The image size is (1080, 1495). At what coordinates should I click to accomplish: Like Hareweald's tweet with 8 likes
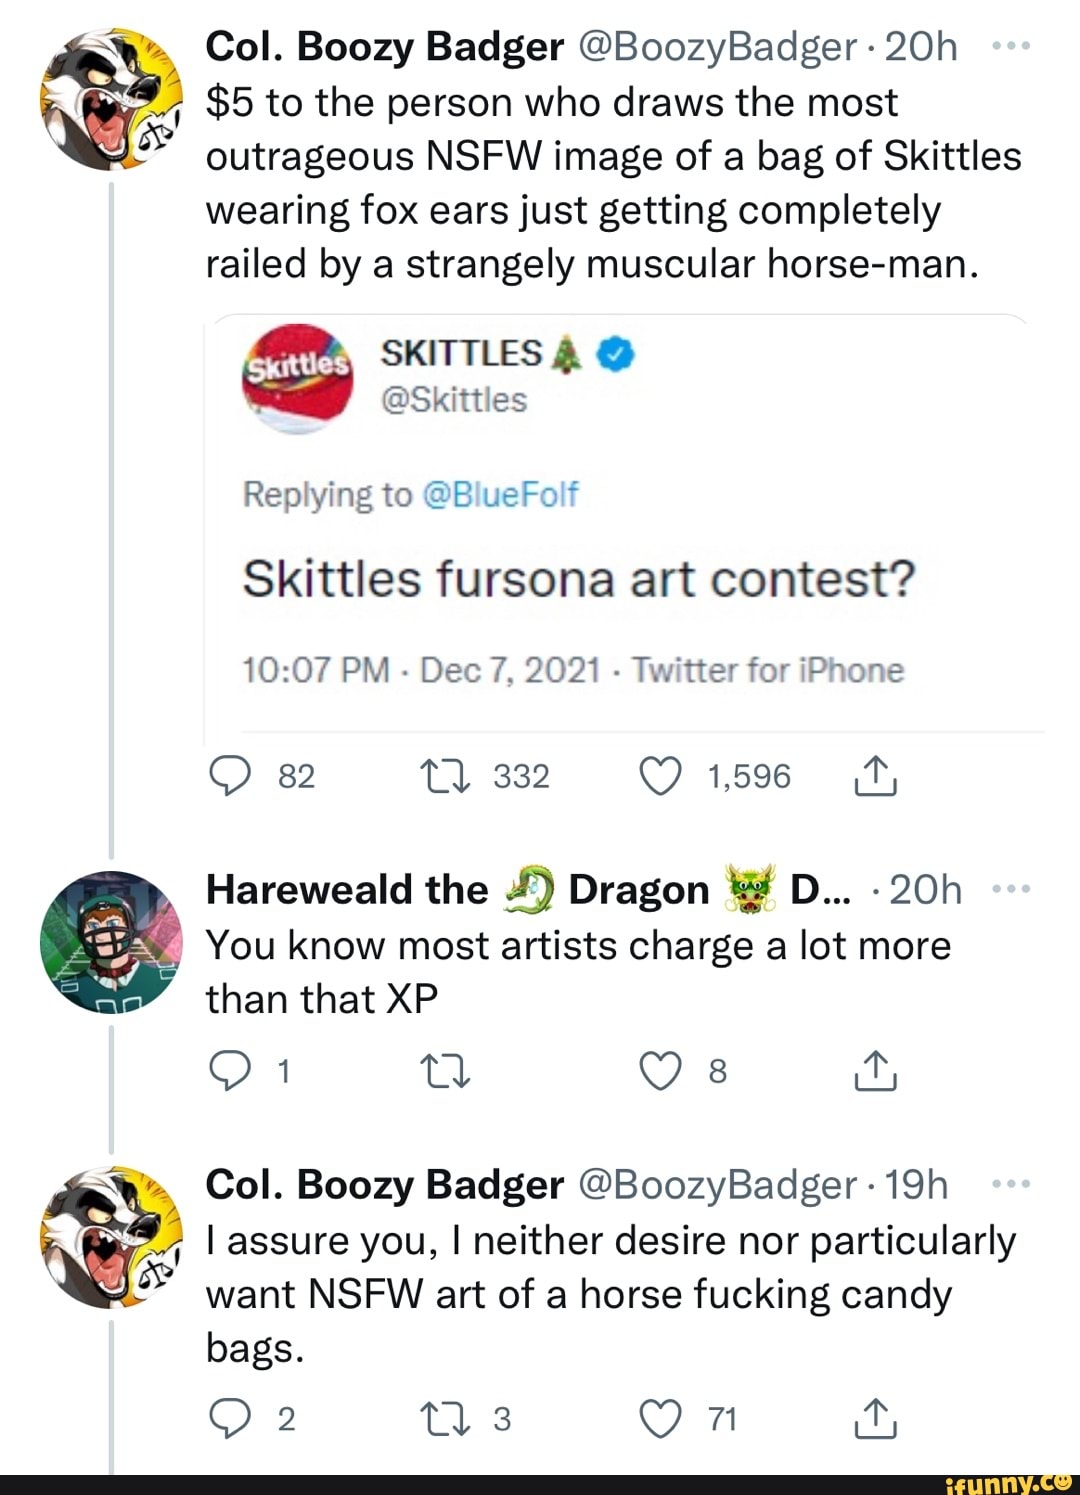pos(660,1071)
